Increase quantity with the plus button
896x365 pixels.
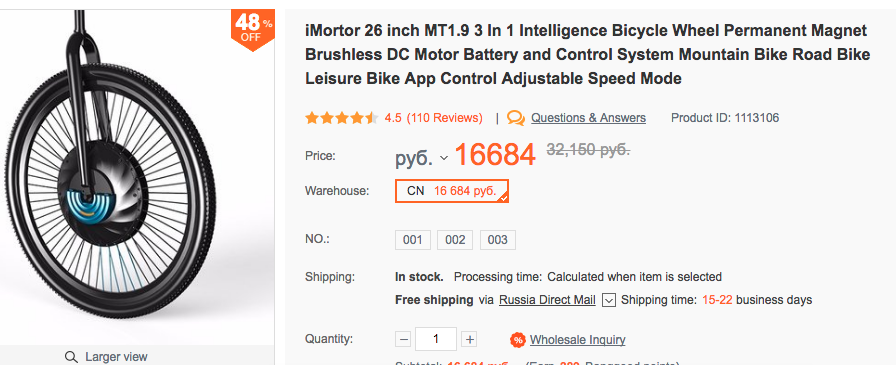pyautogui.click(x=469, y=339)
